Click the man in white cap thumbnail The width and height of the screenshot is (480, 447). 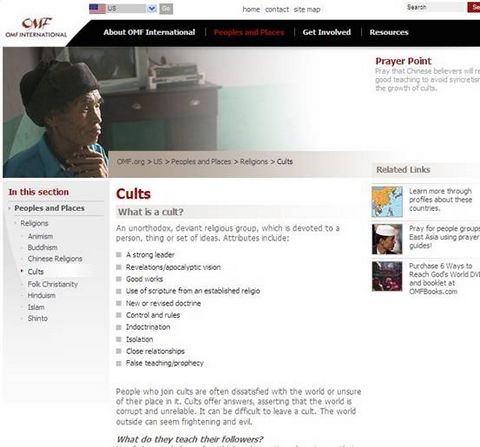[x=387, y=239]
